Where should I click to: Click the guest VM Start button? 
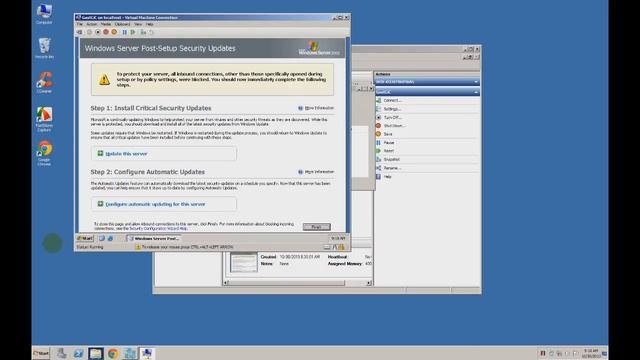click(85, 238)
